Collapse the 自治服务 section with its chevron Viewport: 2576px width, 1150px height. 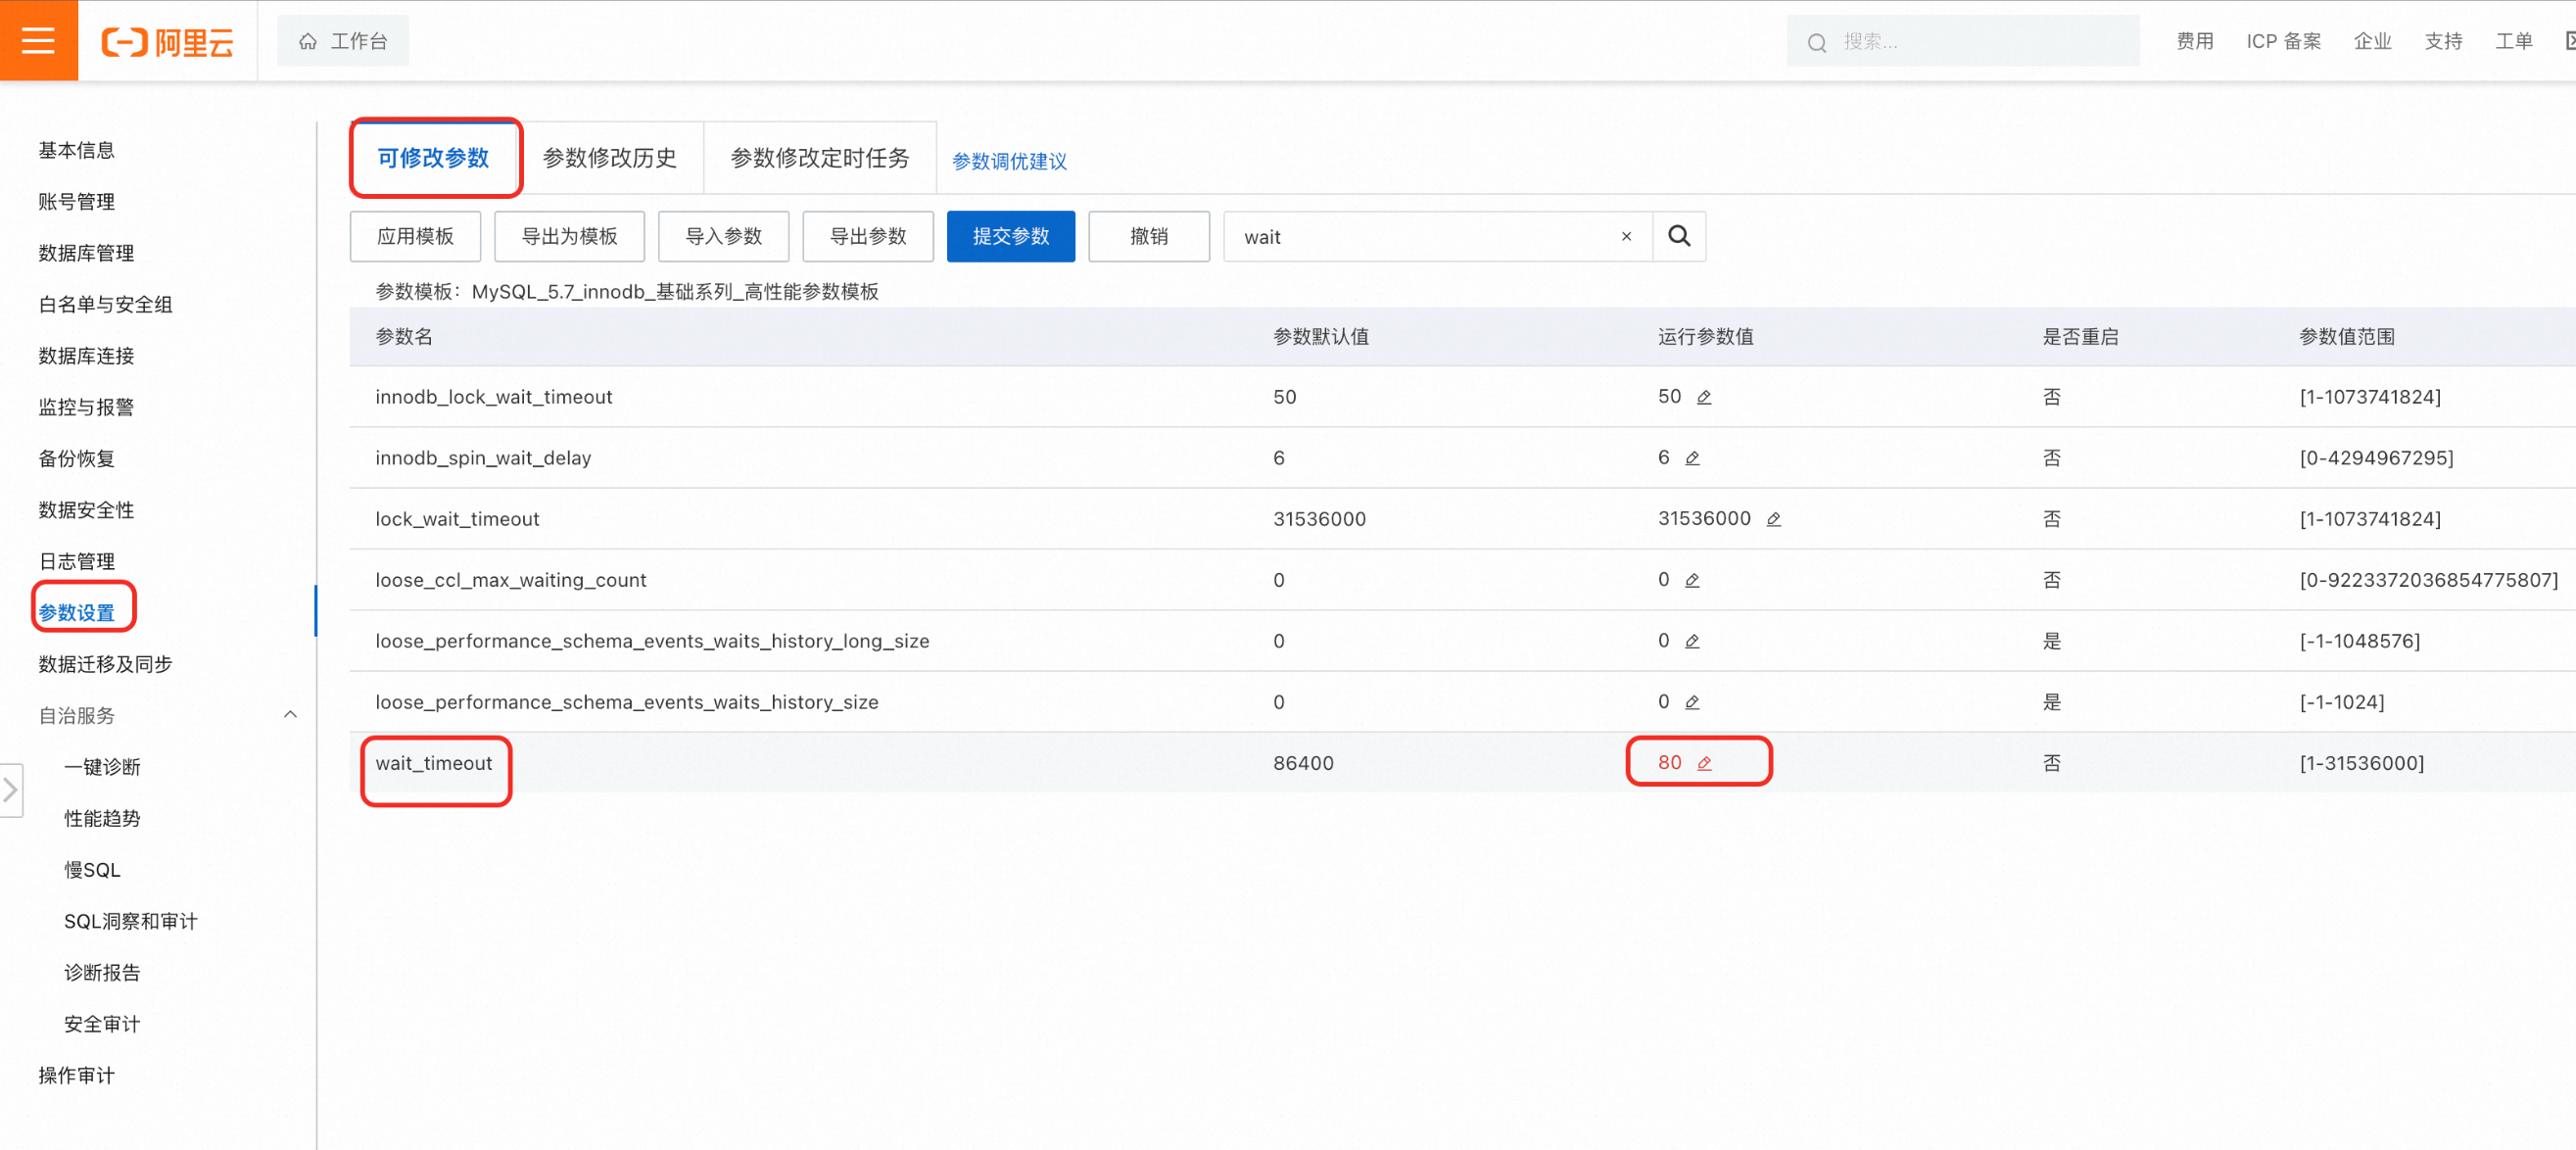(x=290, y=715)
